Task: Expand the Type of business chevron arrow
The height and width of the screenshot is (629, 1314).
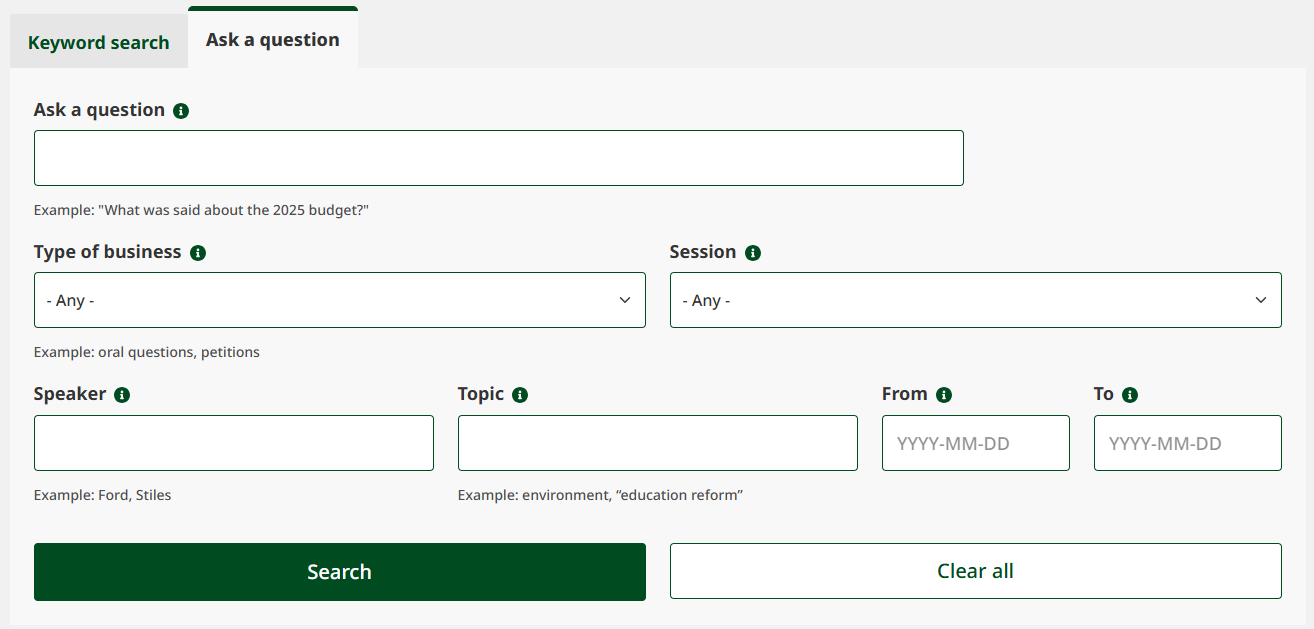Action: (625, 300)
